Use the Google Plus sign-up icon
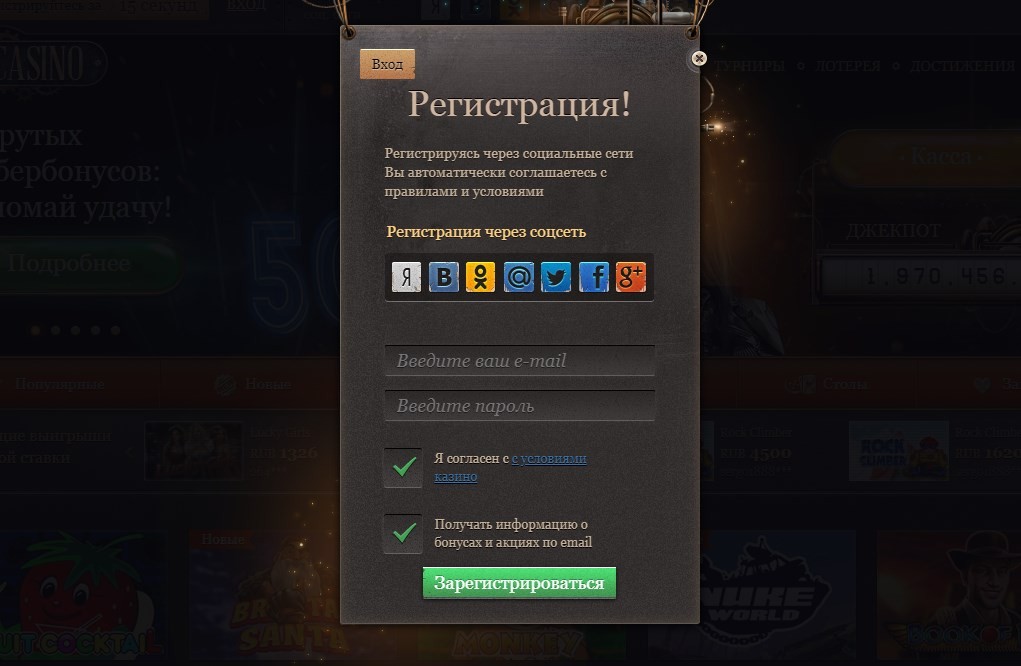 tap(631, 277)
